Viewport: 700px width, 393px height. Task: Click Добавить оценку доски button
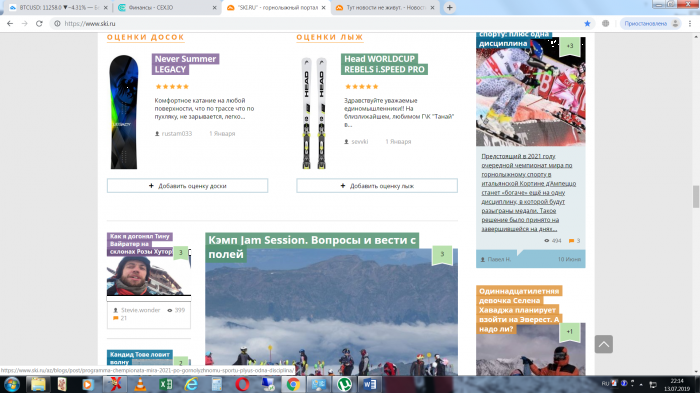click(x=188, y=186)
